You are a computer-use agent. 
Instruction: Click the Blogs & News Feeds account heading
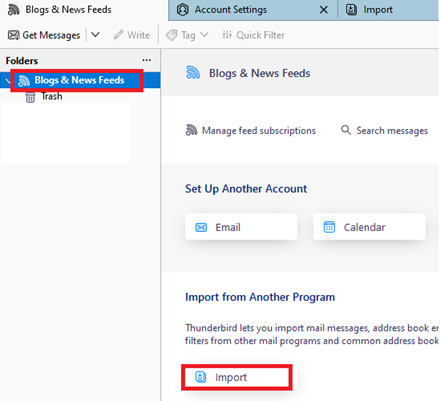click(x=260, y=73)
